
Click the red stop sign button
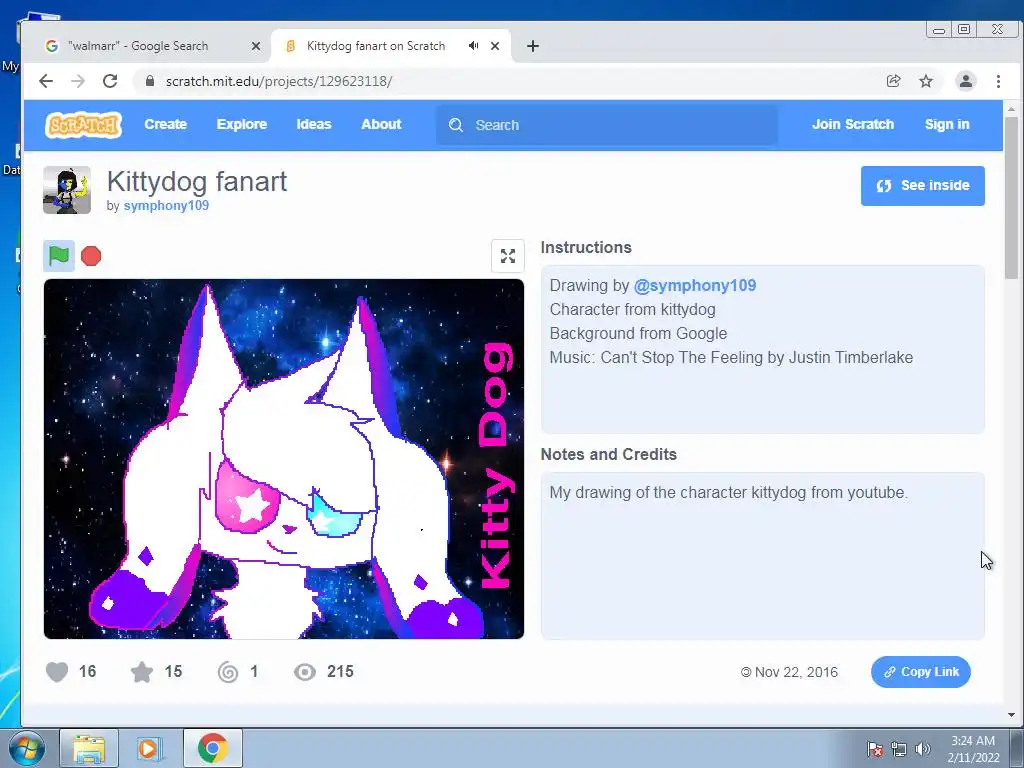(x=91, y=256)
